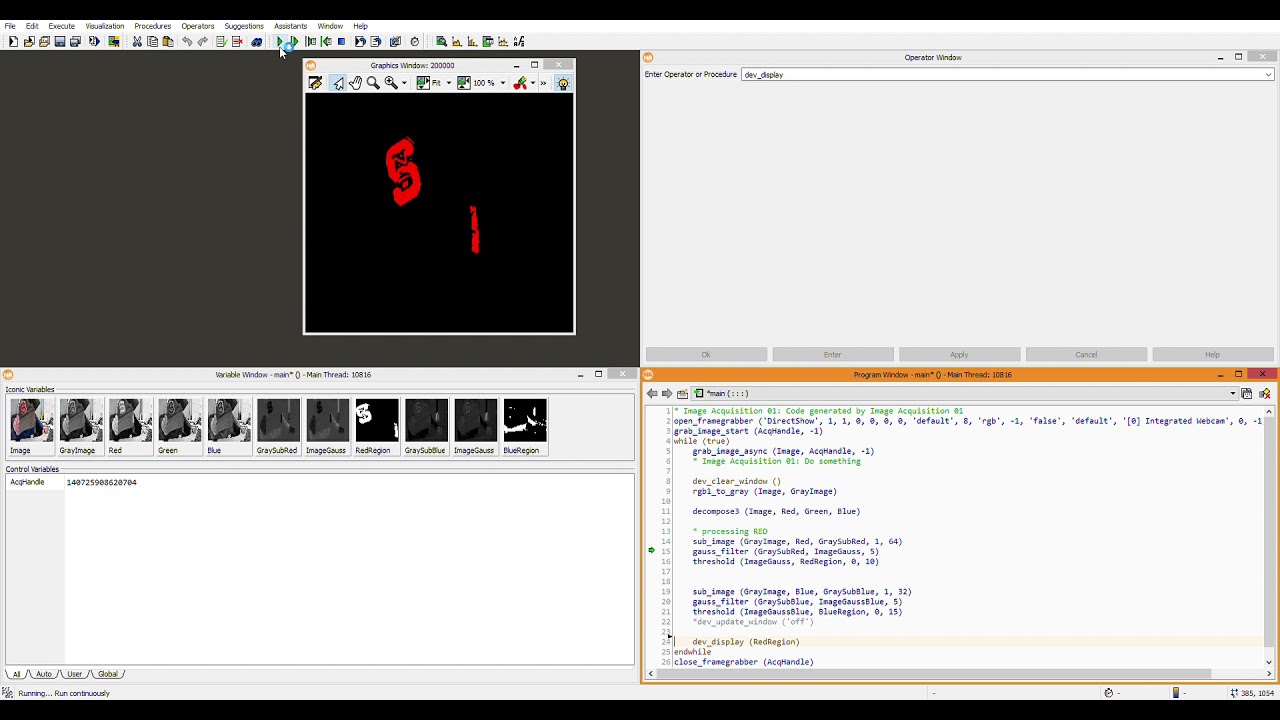The height and width of the screenshot is (720, 1280).
Task: Click the AcqHandle control variable row
Action: pyautogui.click(x=320, y=482)
